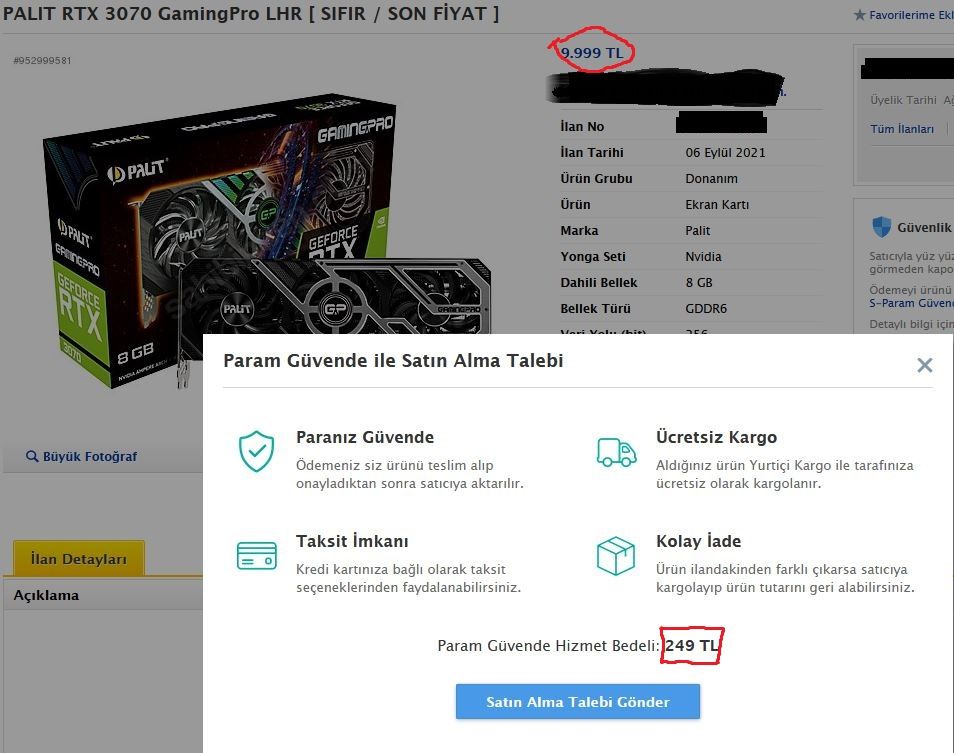The image size is (954, 753).
Task: Click the Taksit İmkanı credit card icon
Action: pyautogui.click(x=256, y=555)
